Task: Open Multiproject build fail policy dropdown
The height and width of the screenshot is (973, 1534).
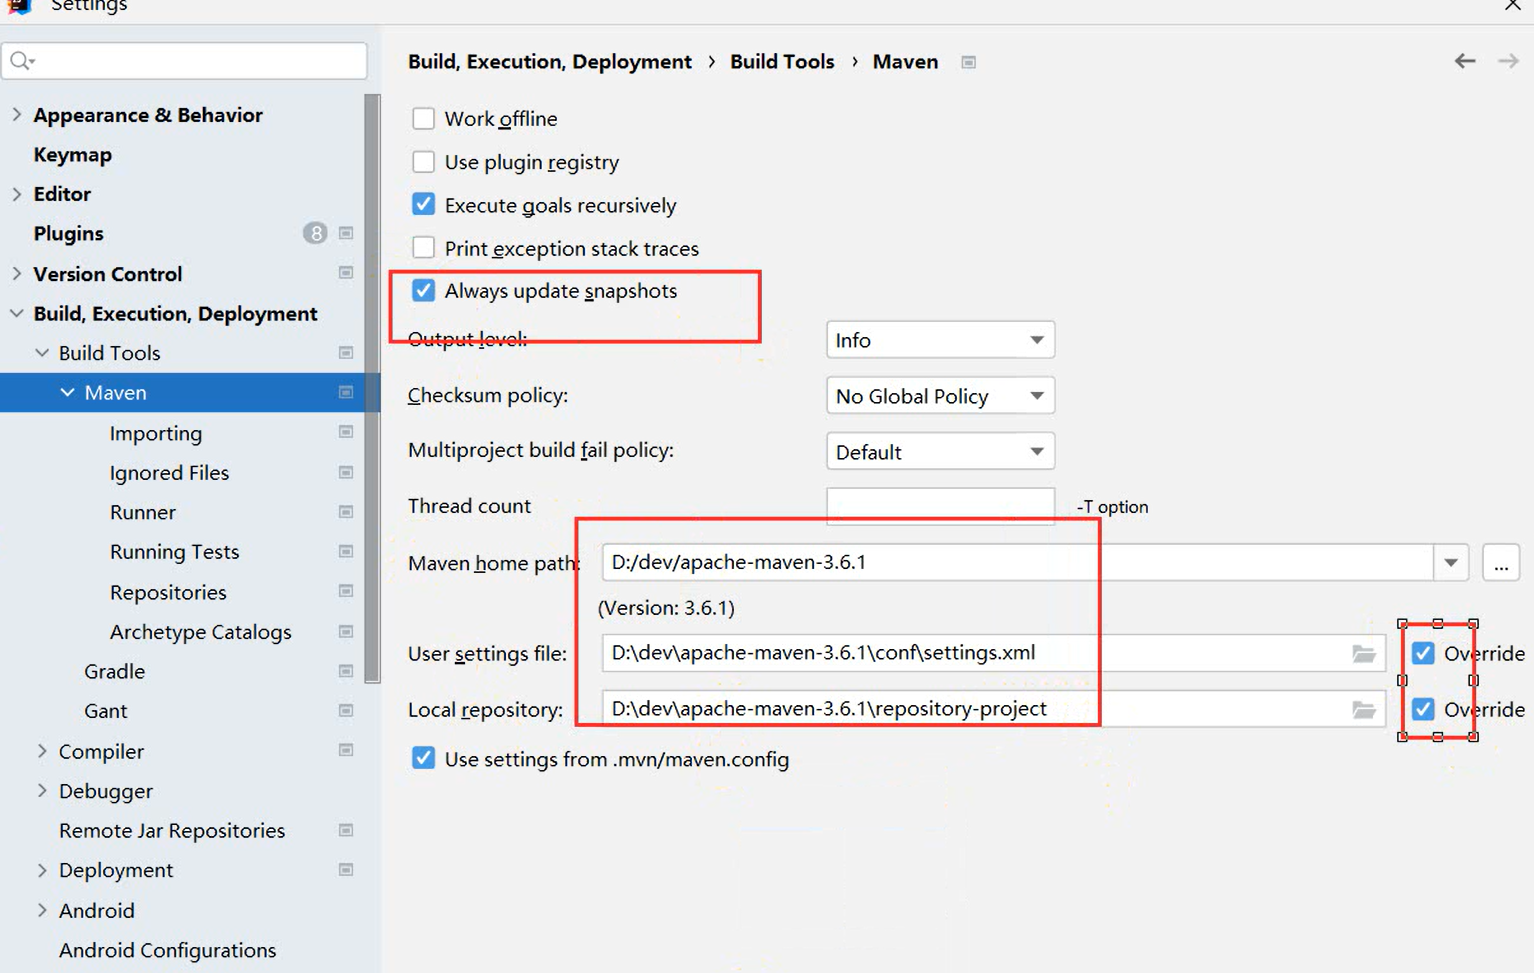Action: (940, 452)
